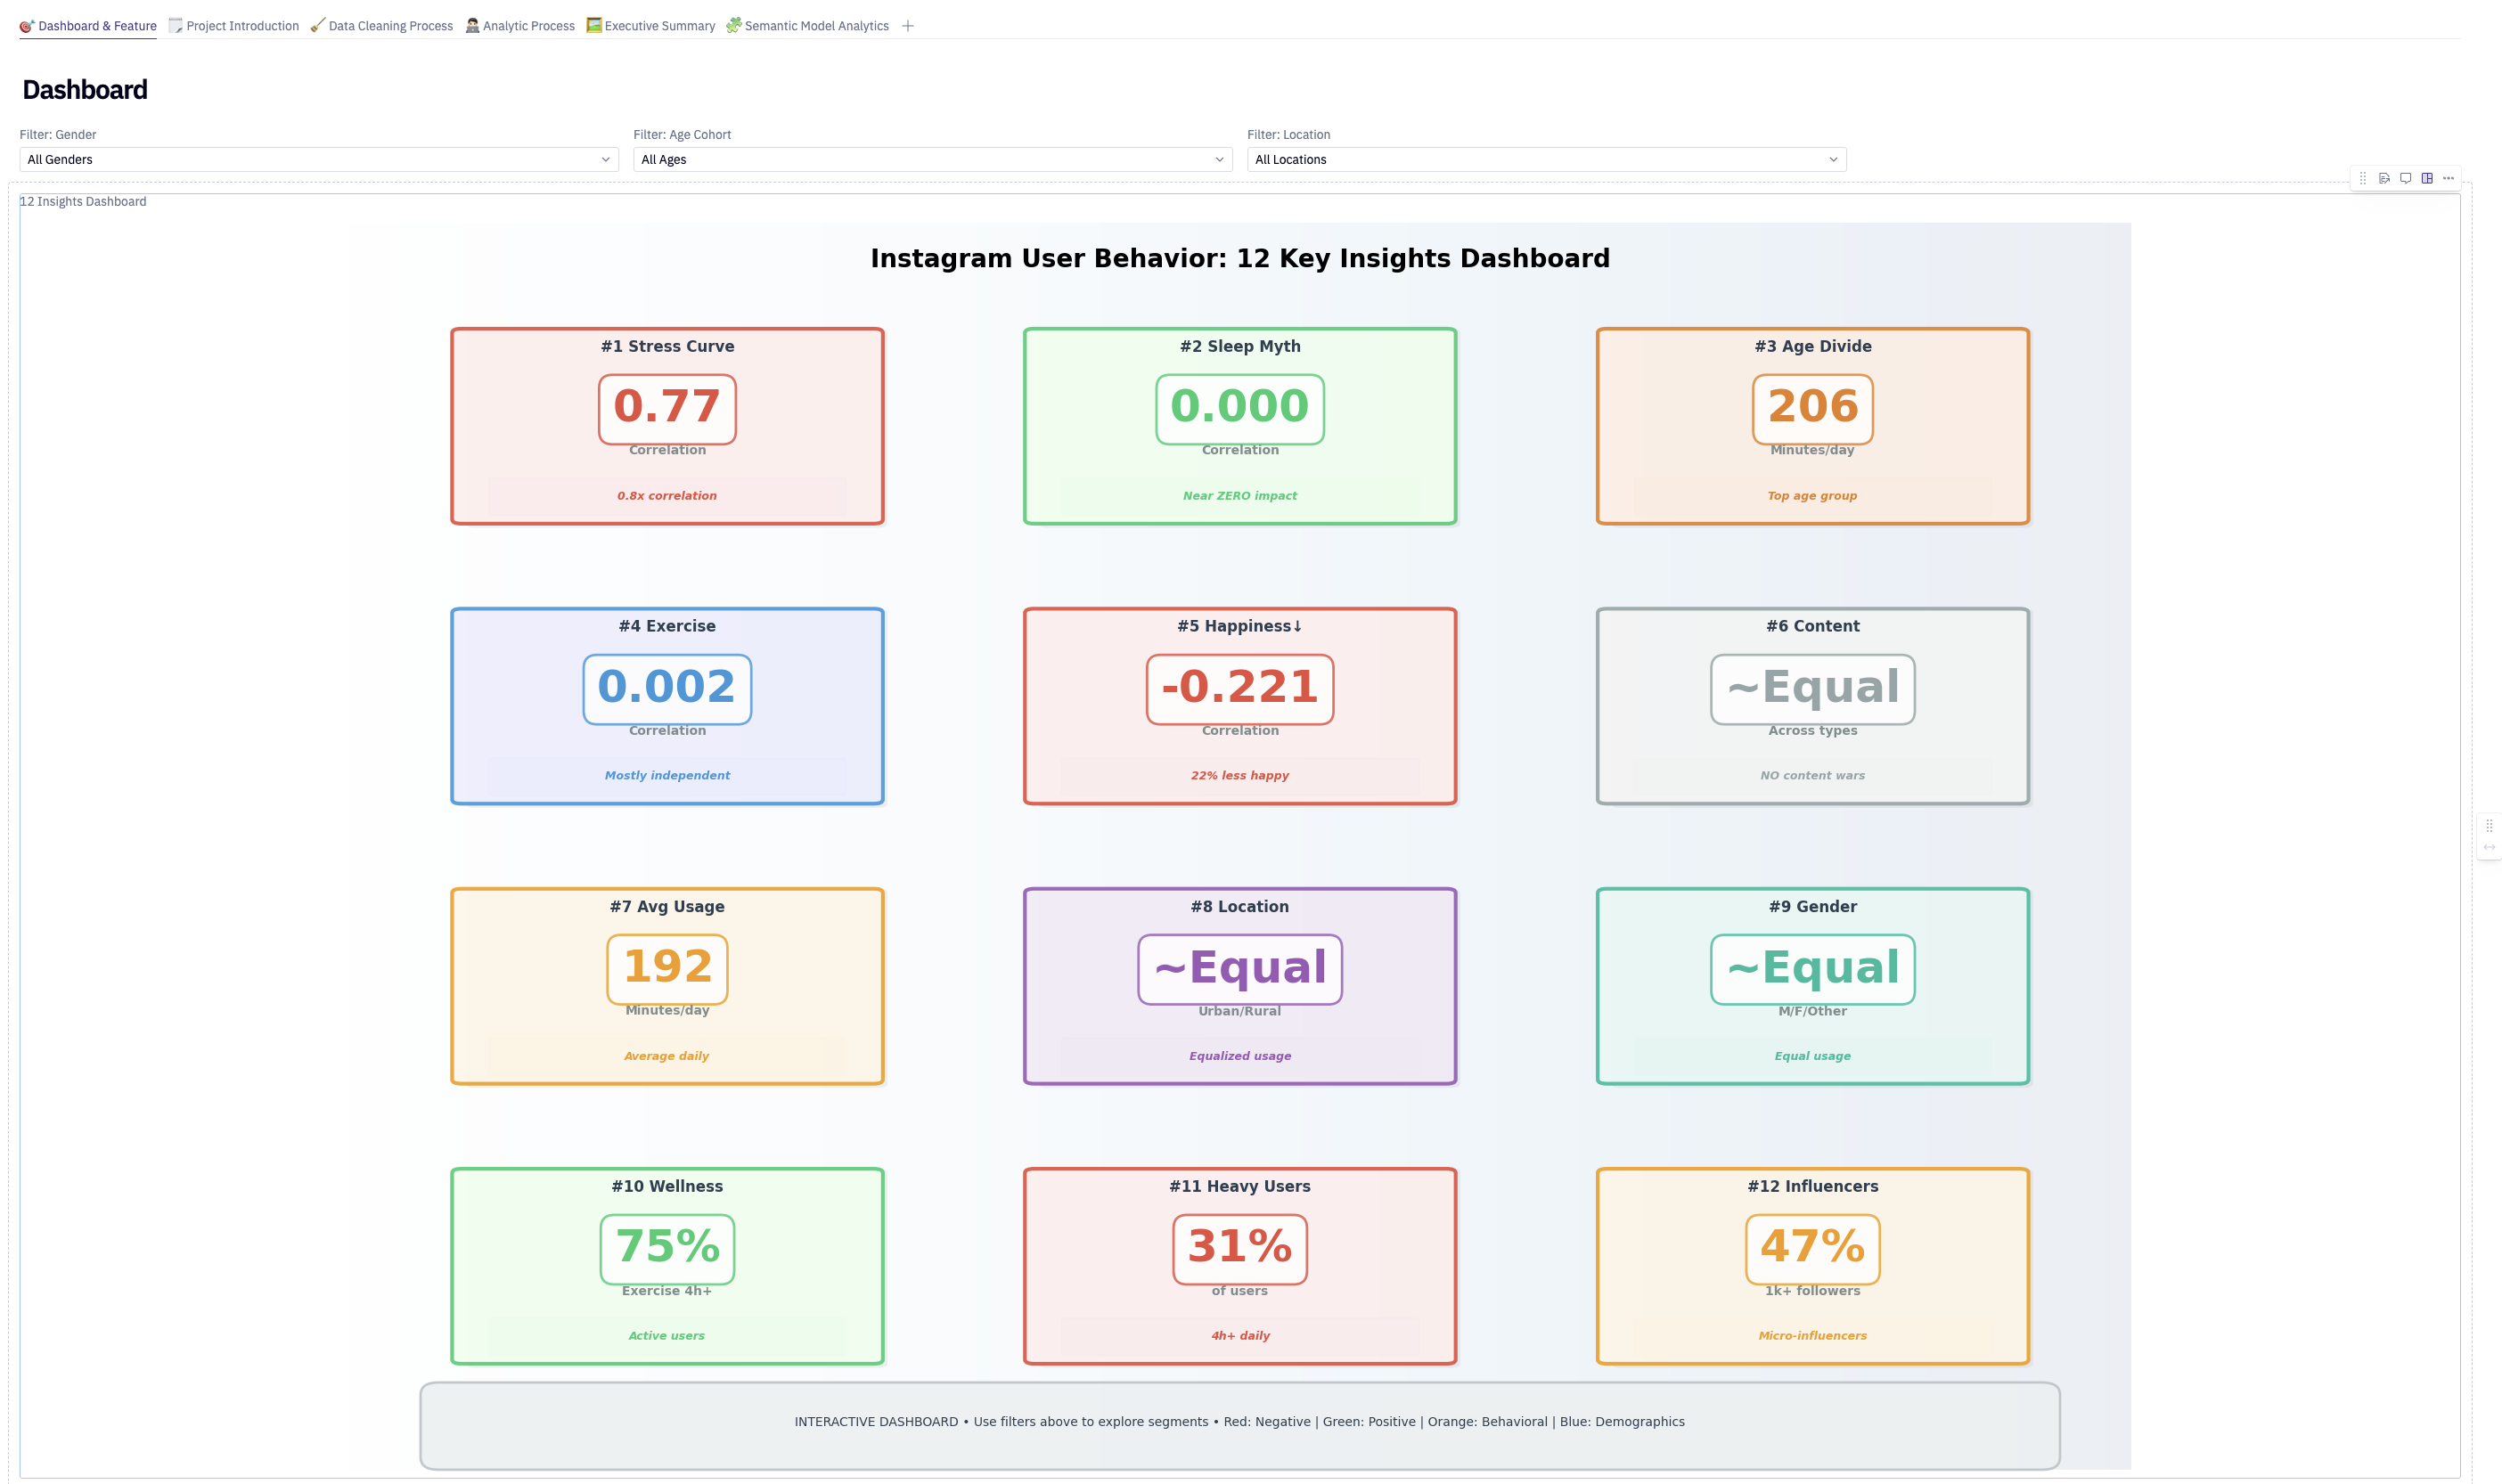Image resolution: width=2502 pixels, height=1484 pixels.
Task: Open the Location filter dropdown
Action: [x=1545, y=159]
